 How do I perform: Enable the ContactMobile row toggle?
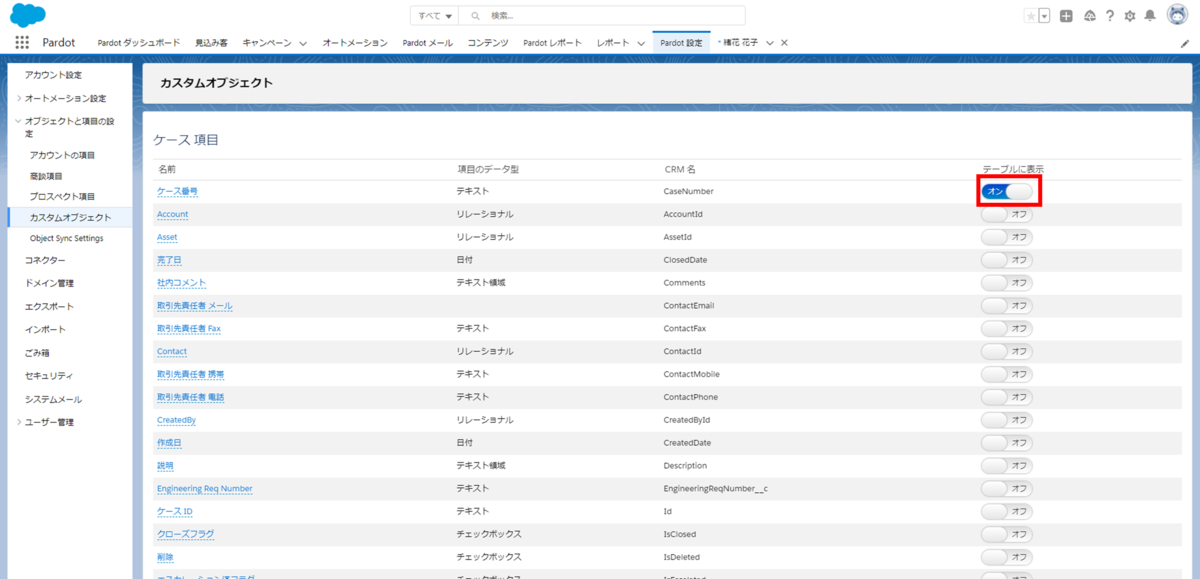1007,374
